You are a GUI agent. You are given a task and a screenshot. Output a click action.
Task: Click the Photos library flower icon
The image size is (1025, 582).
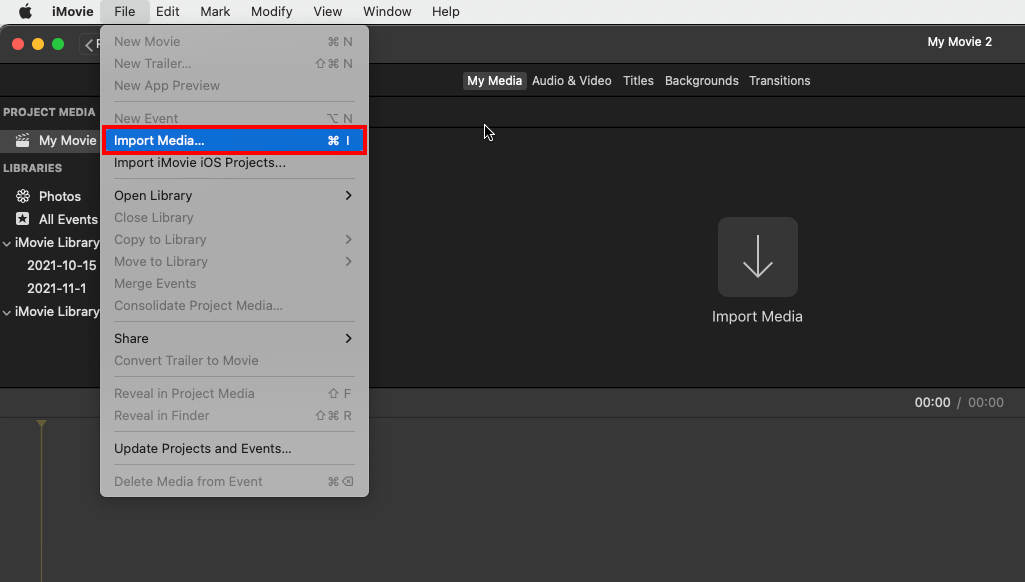coord(23,196)
